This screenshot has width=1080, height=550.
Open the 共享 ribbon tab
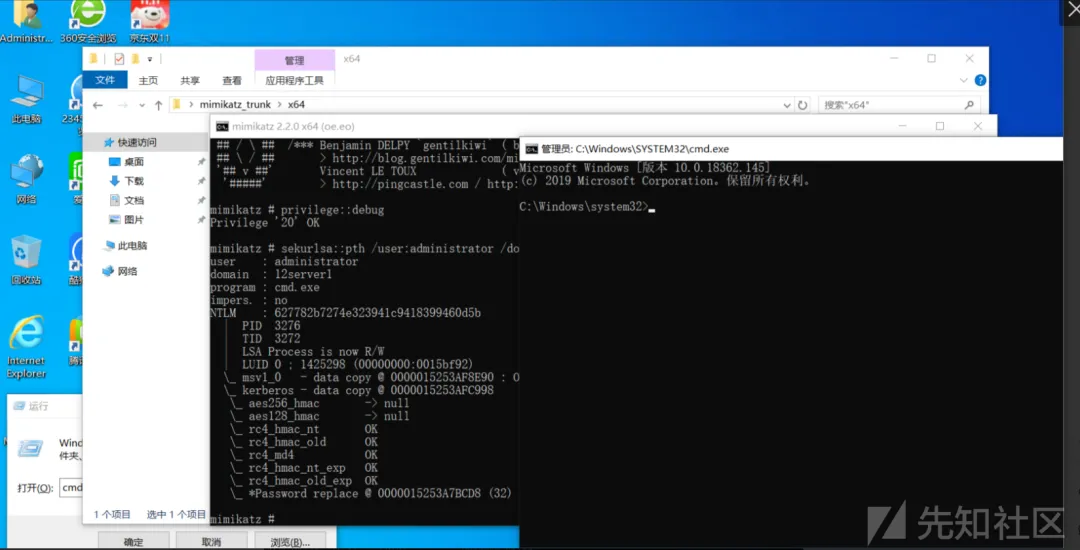[190, 81]
